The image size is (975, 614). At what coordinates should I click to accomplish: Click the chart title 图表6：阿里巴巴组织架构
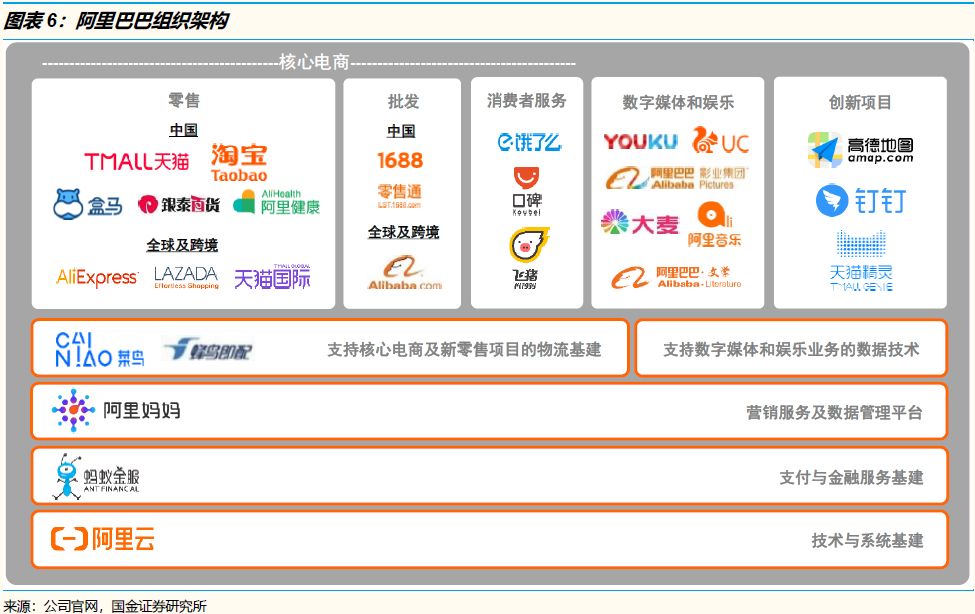point(116,21)
